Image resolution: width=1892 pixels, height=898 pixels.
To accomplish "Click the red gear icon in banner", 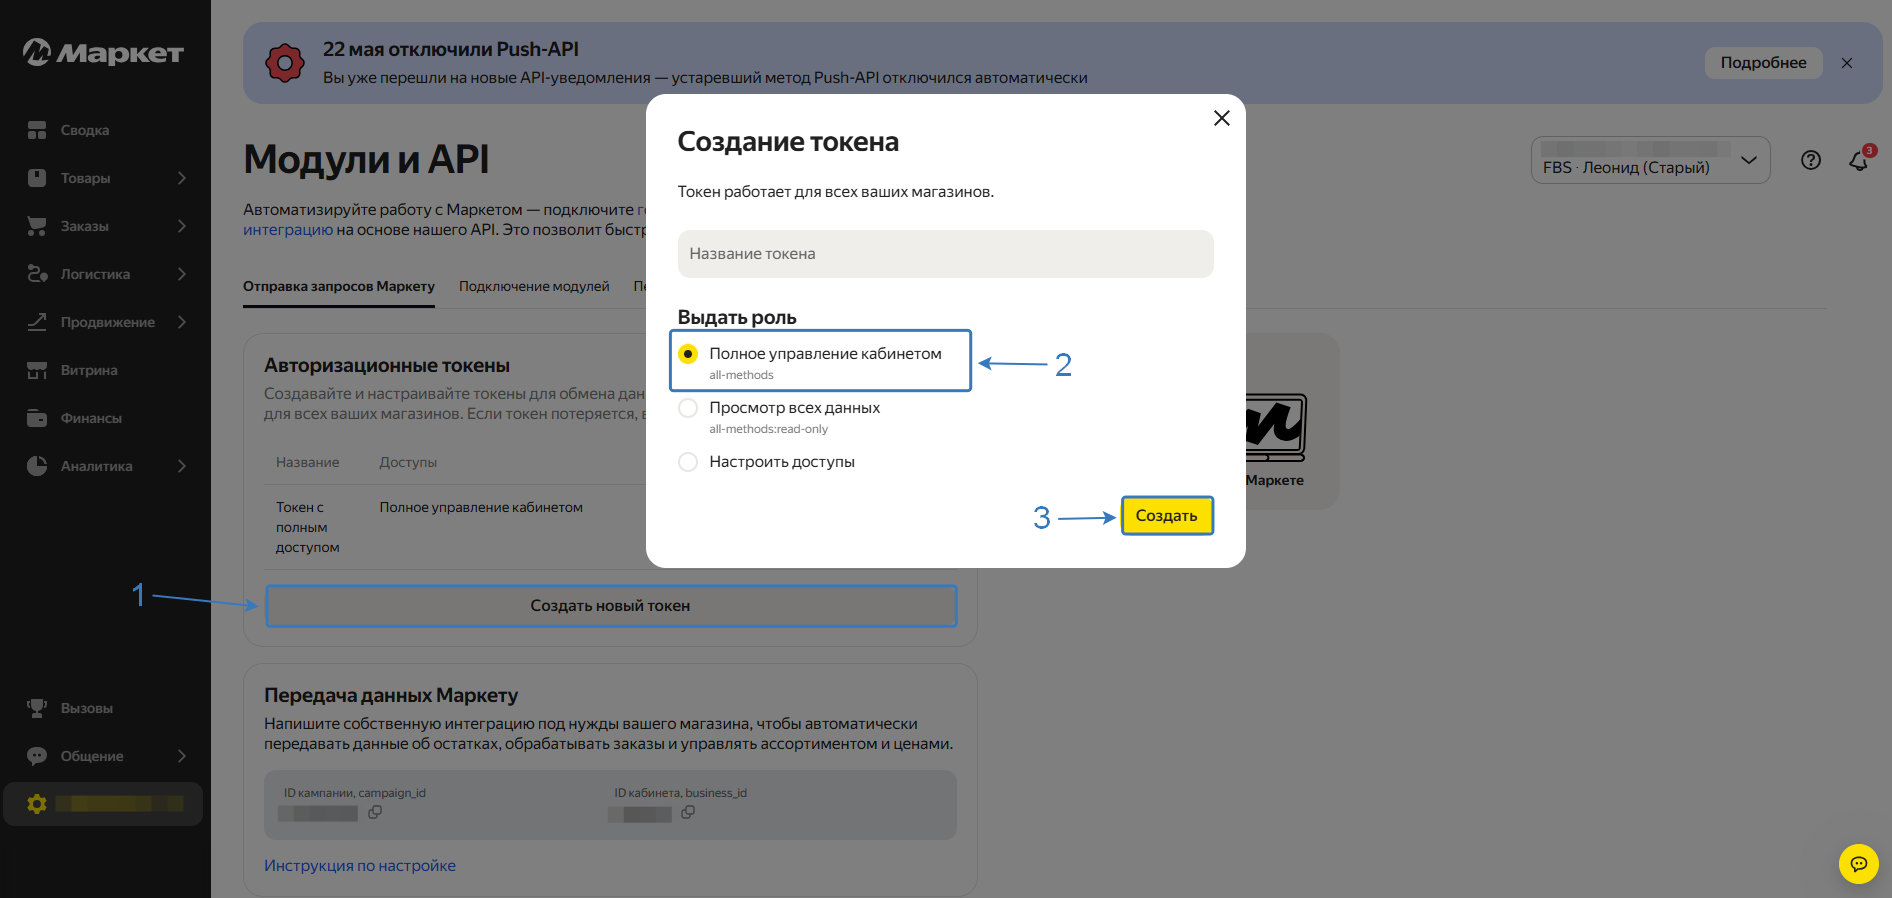I will (285, 63).
